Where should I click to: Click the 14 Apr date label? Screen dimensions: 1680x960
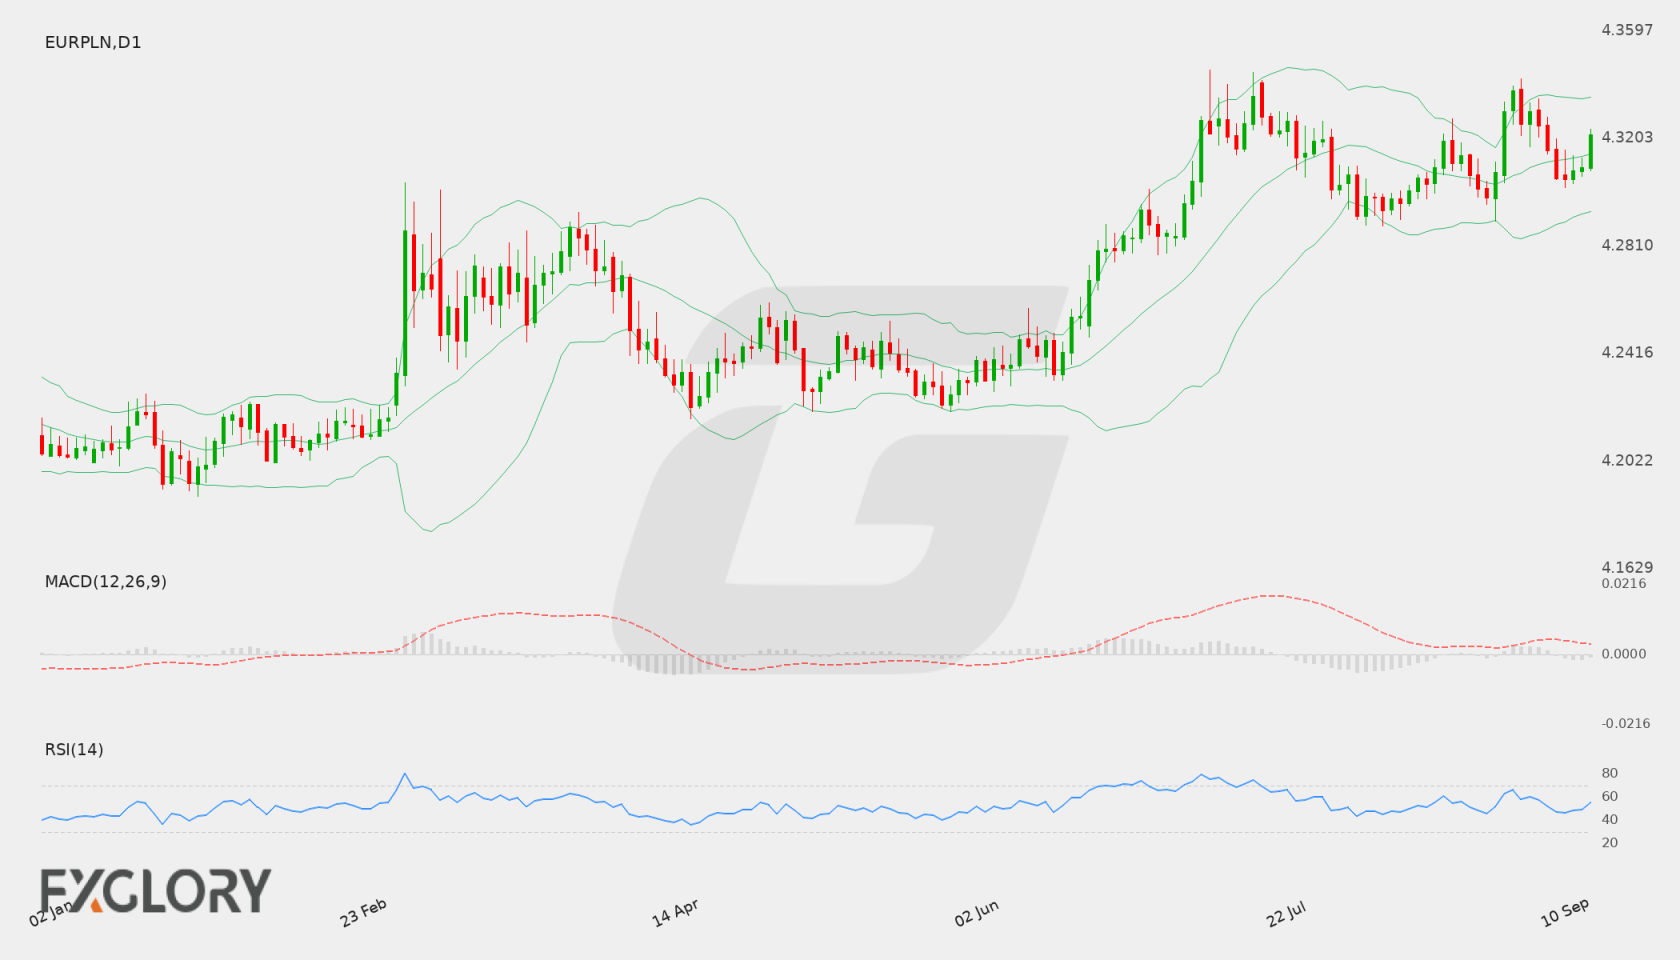[x=675, y=912]
